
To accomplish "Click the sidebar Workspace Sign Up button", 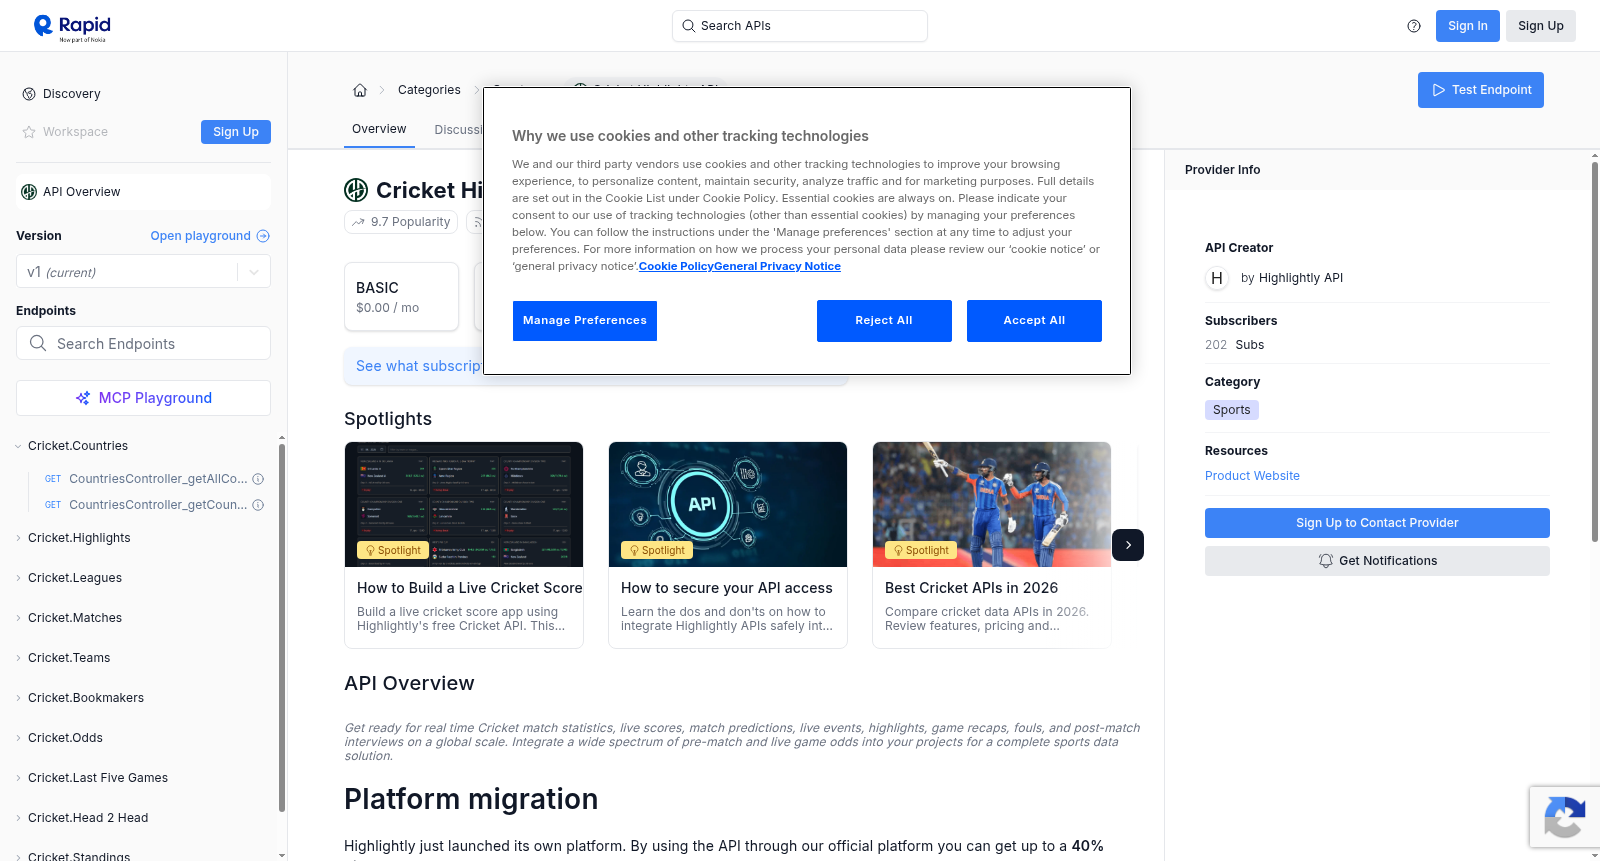I will [236, 132].
